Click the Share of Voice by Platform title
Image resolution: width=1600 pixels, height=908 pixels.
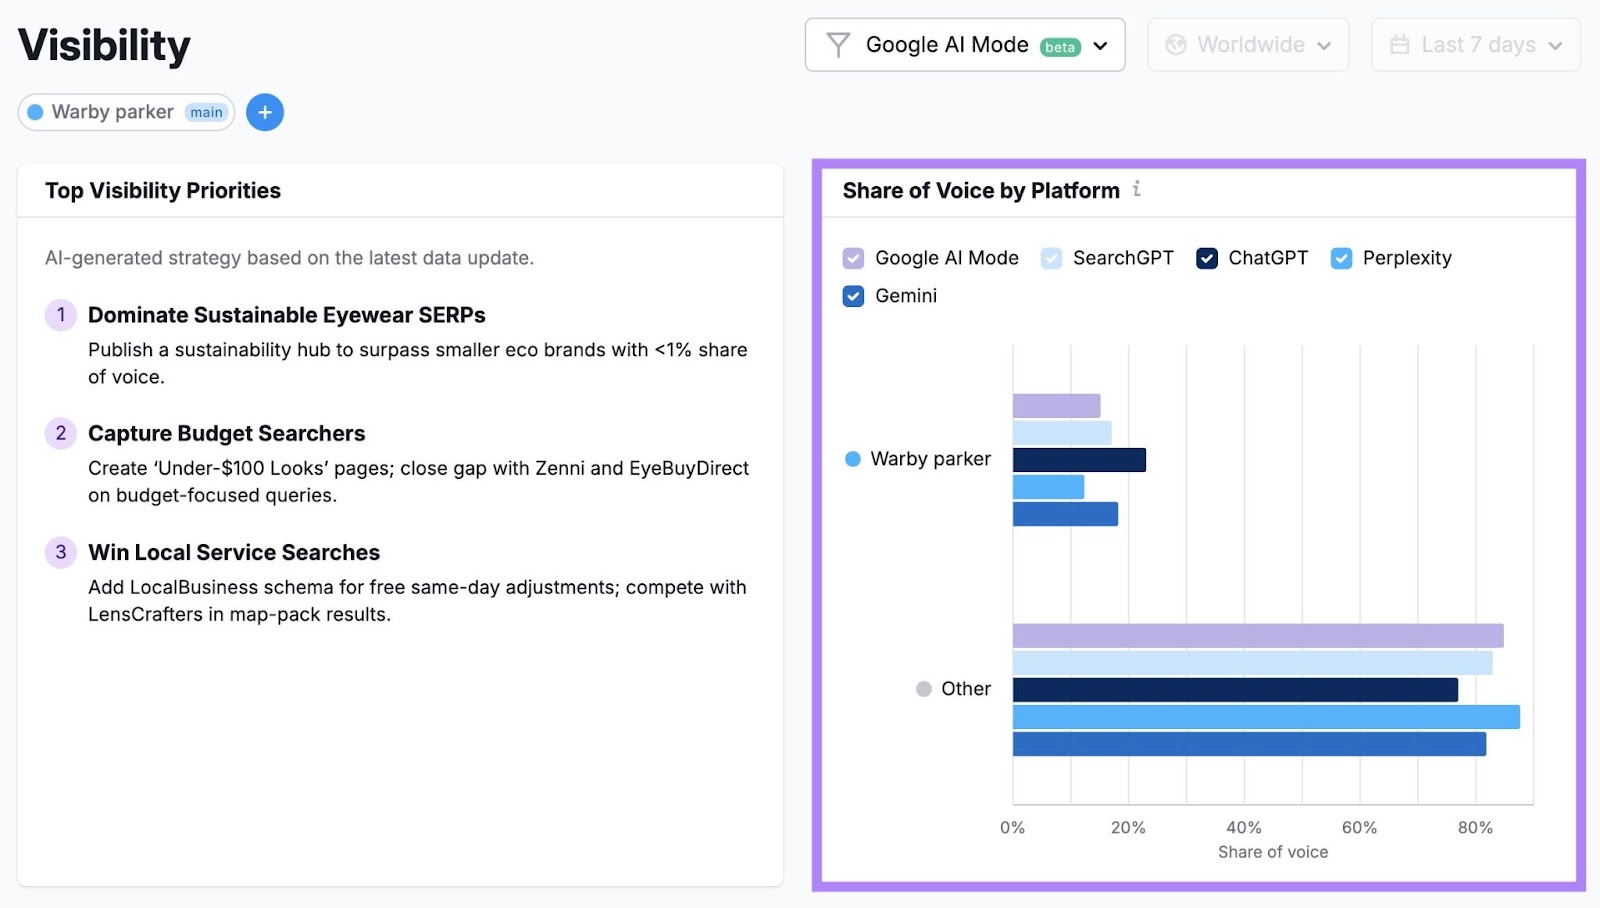pos(981,190)
